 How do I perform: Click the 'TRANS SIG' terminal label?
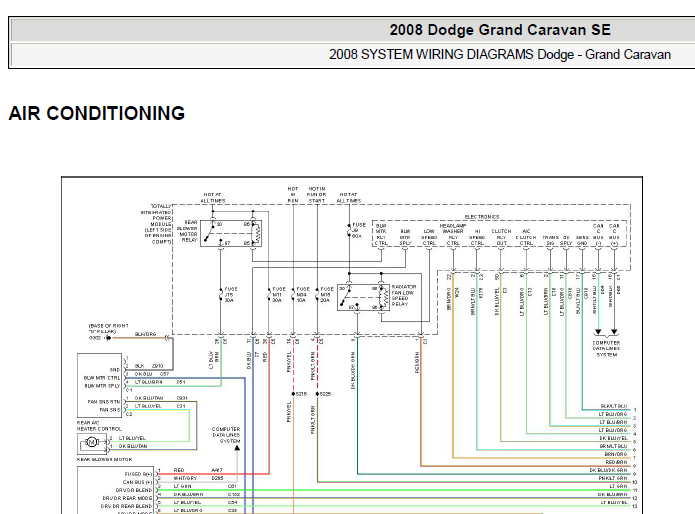point(550,240)
